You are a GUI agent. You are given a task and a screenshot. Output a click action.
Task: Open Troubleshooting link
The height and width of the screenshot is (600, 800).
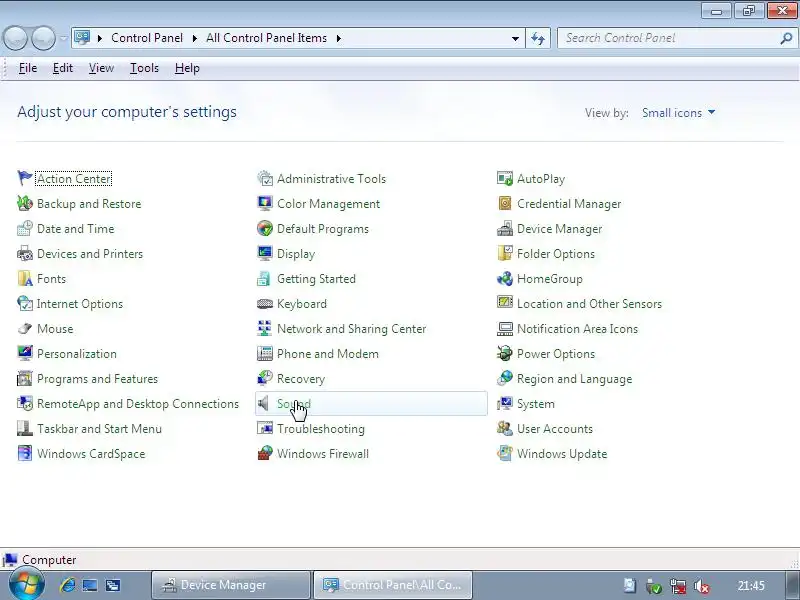320,429
